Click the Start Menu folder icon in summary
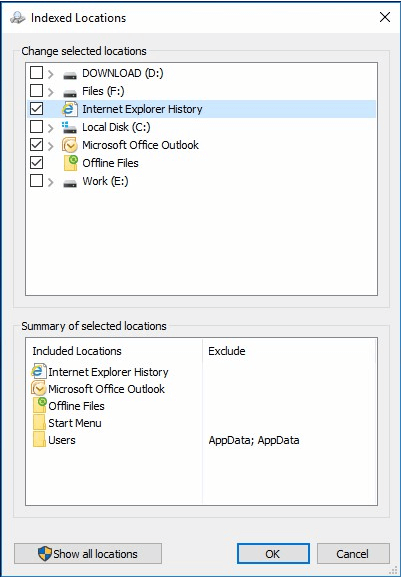401x577 pixels. click(x=39, y=423)
